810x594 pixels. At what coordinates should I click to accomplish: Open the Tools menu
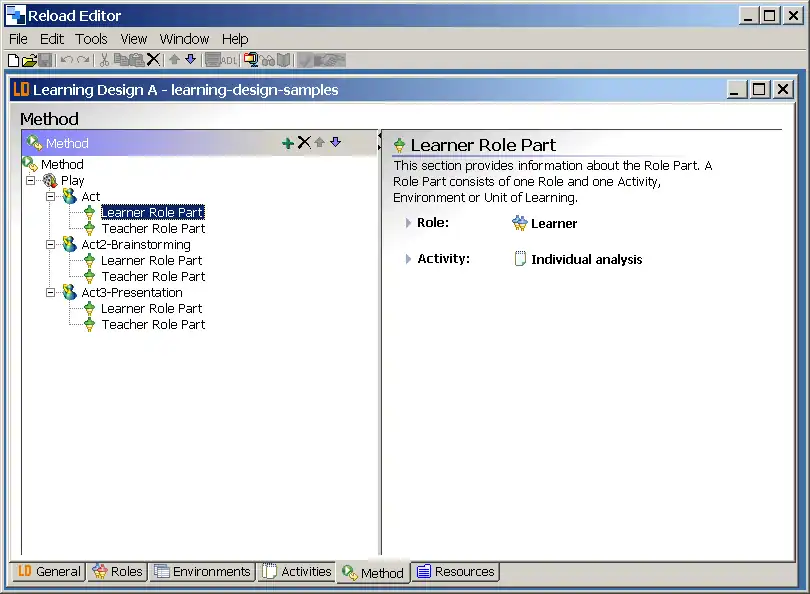91,39
